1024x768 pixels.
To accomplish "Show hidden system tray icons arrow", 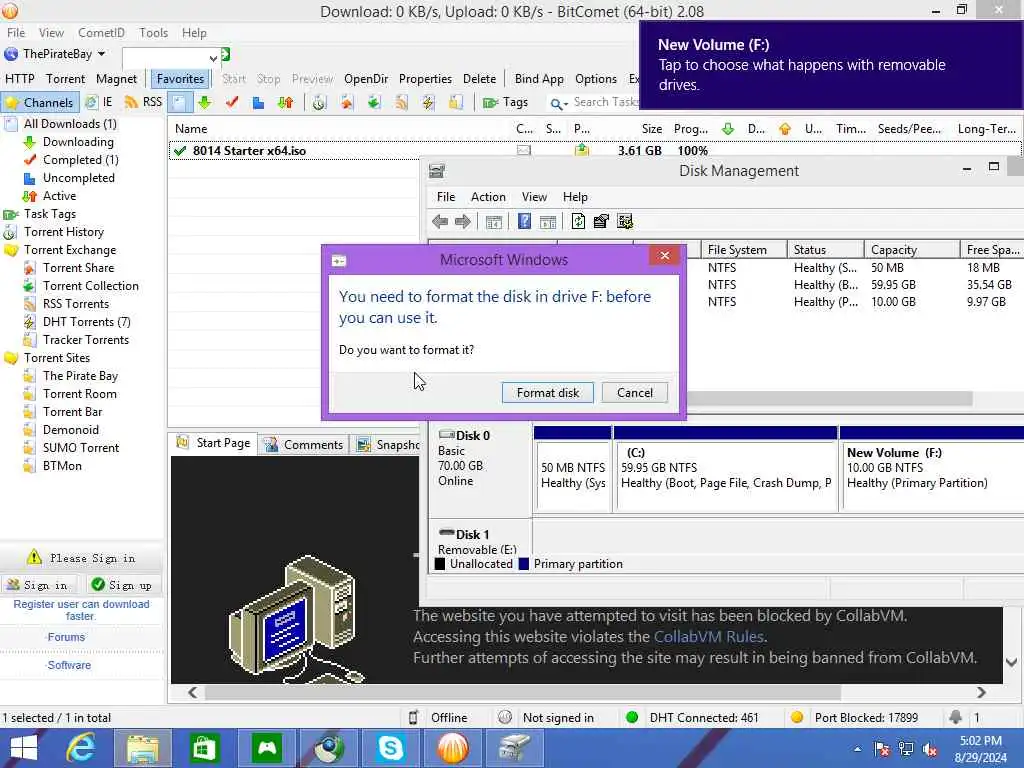I will [x=857, y=749].
